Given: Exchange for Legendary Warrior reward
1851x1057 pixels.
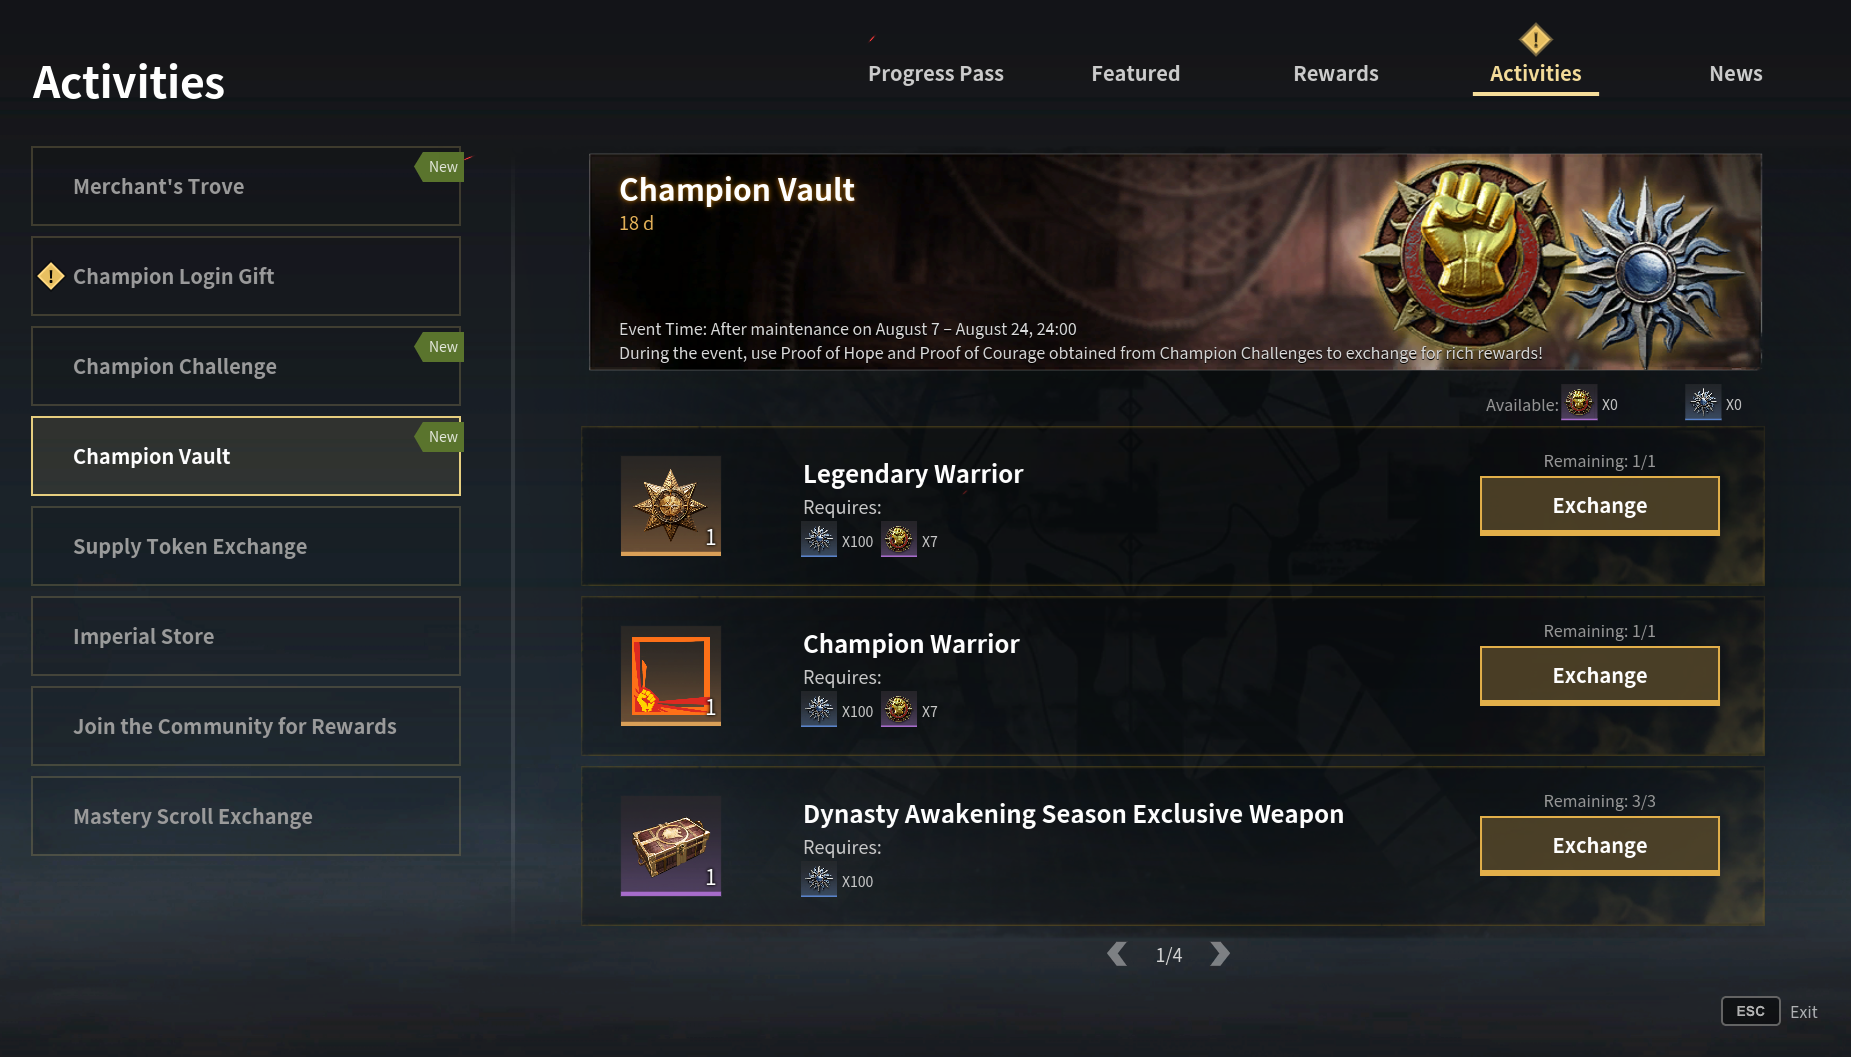Looking at the screenshot, I should pyautogui.click(x=1599, y=506).
